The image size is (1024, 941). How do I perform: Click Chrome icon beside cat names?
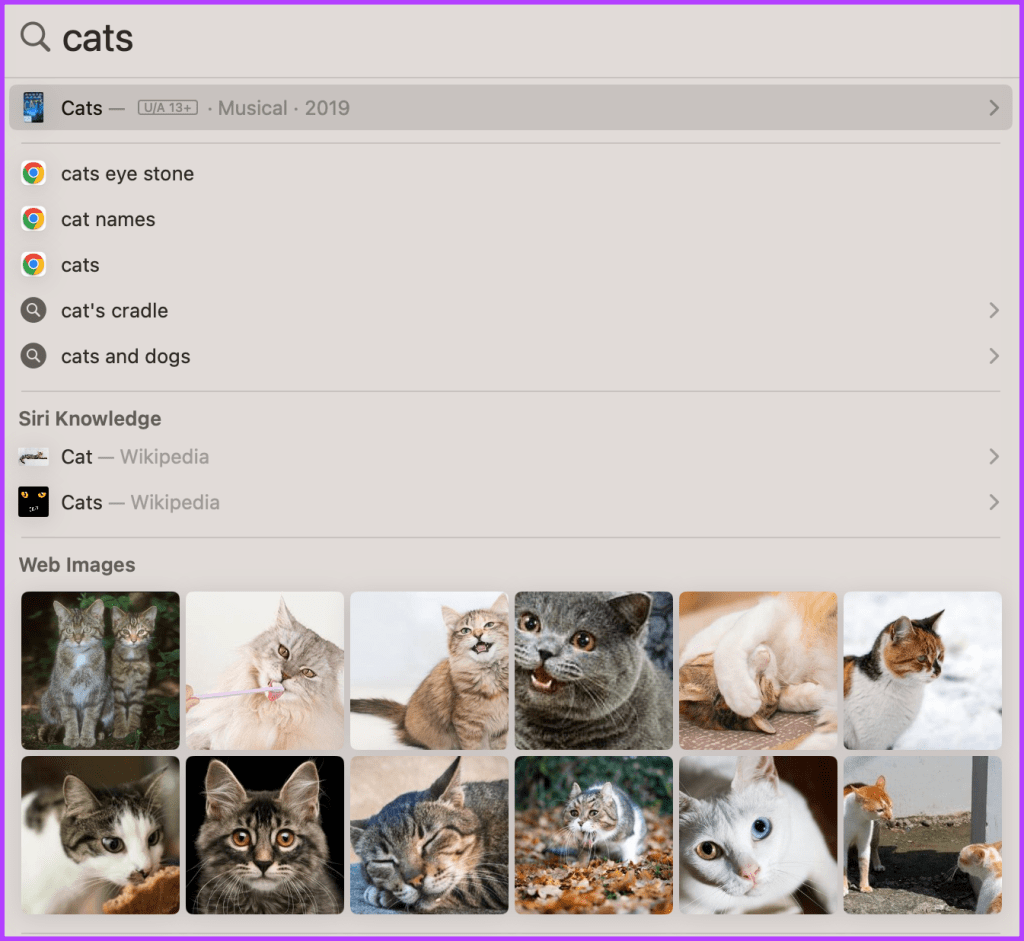pyautogui.click(x=33, y=219)
